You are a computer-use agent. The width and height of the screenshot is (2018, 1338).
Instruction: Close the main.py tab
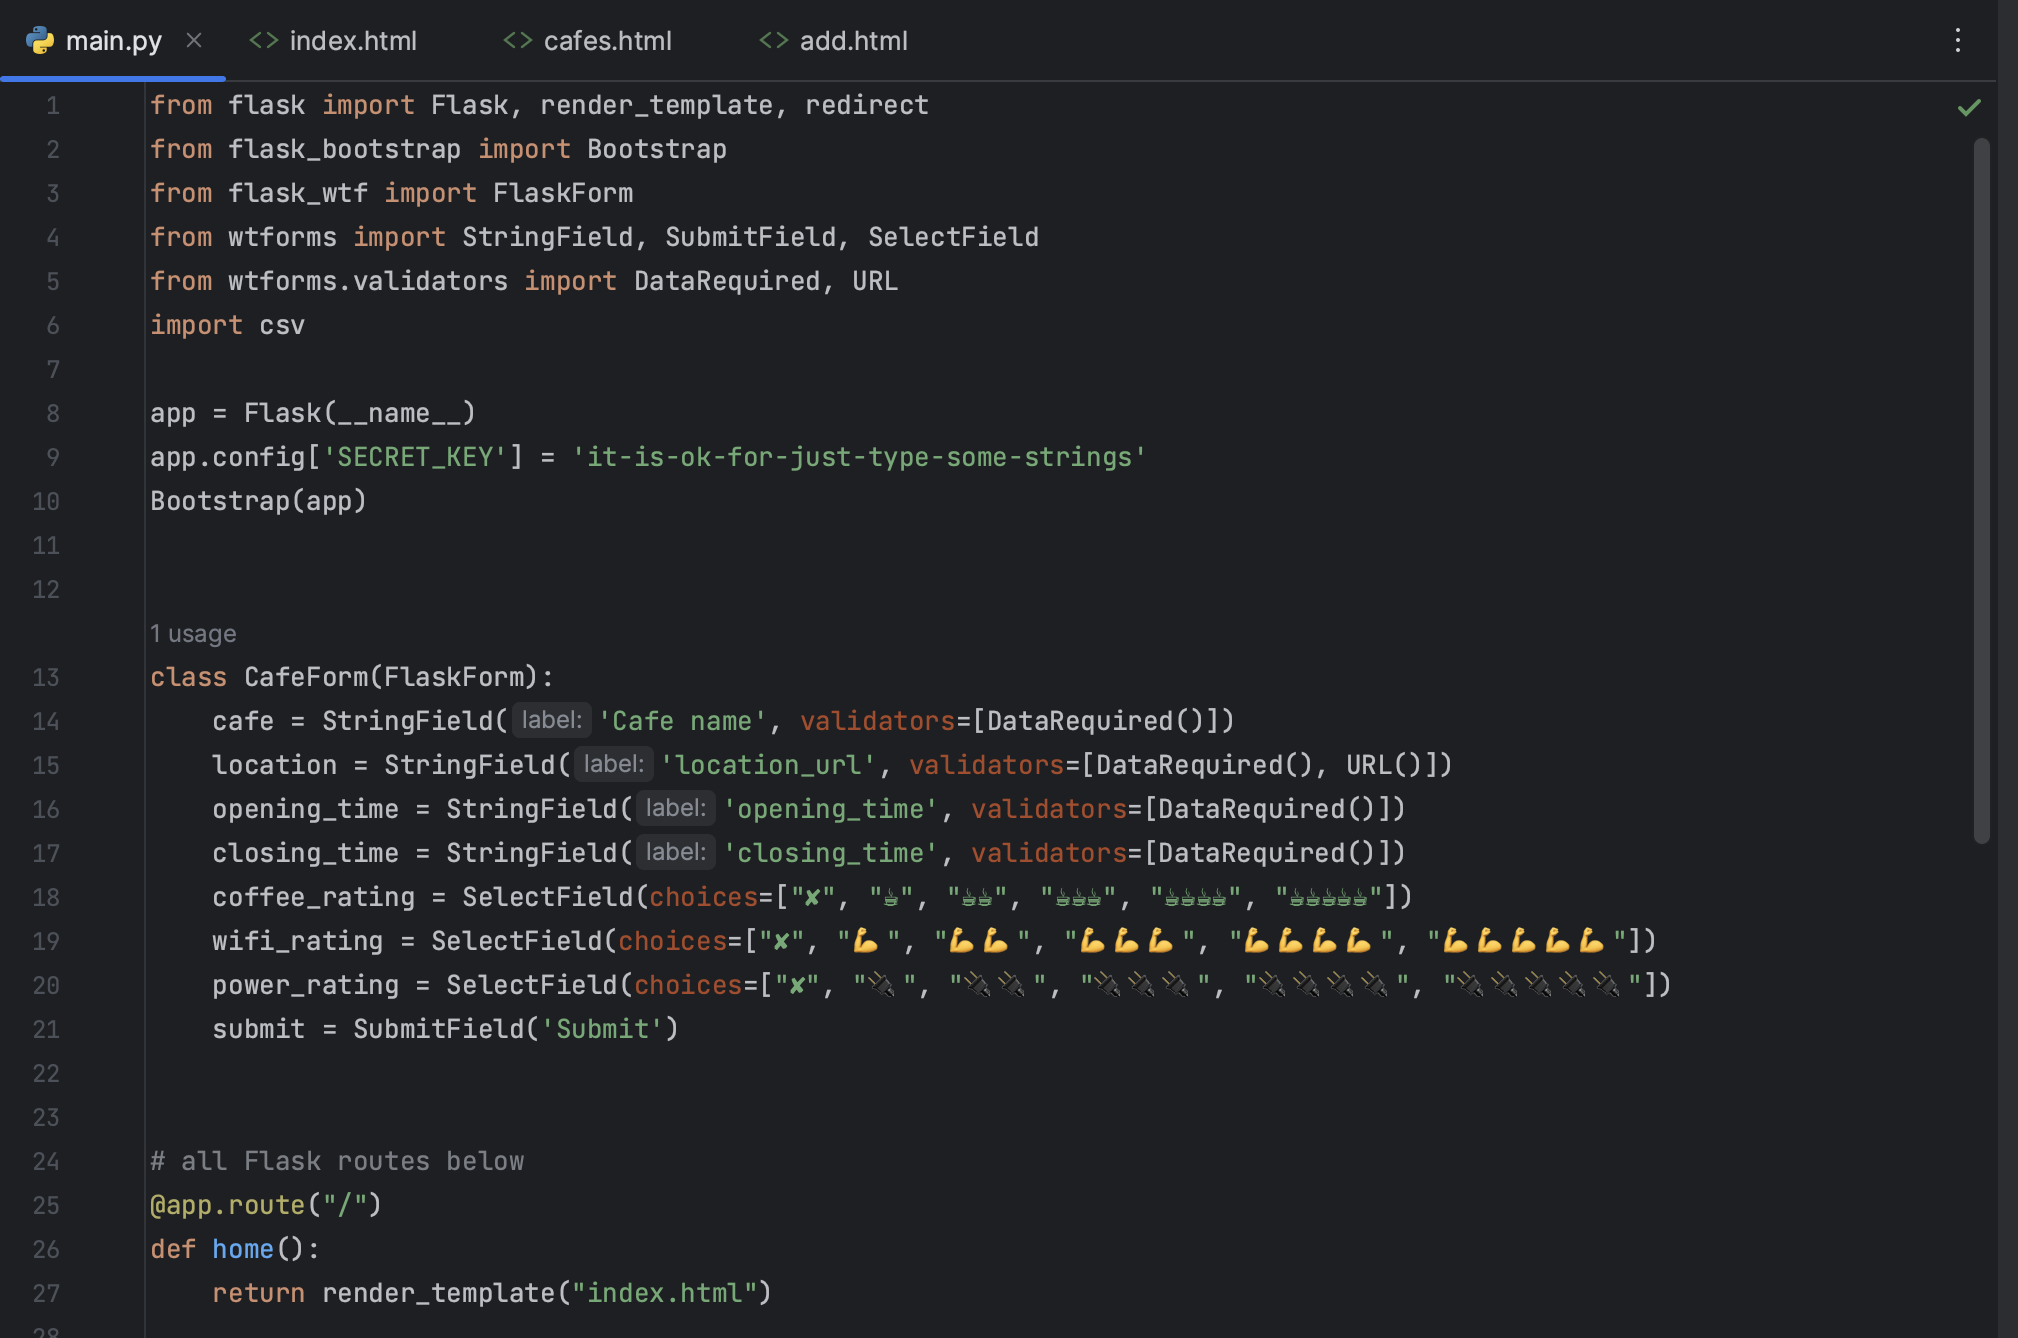coord(194,40)
